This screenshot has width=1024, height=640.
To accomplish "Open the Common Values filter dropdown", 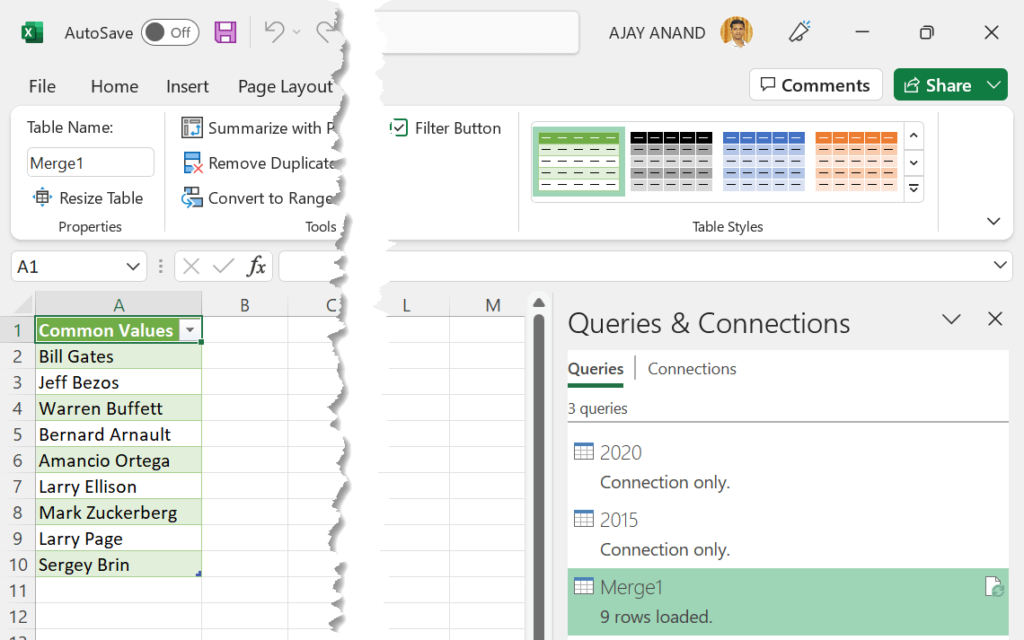I will pyautogui.click(x=190, y=329).
